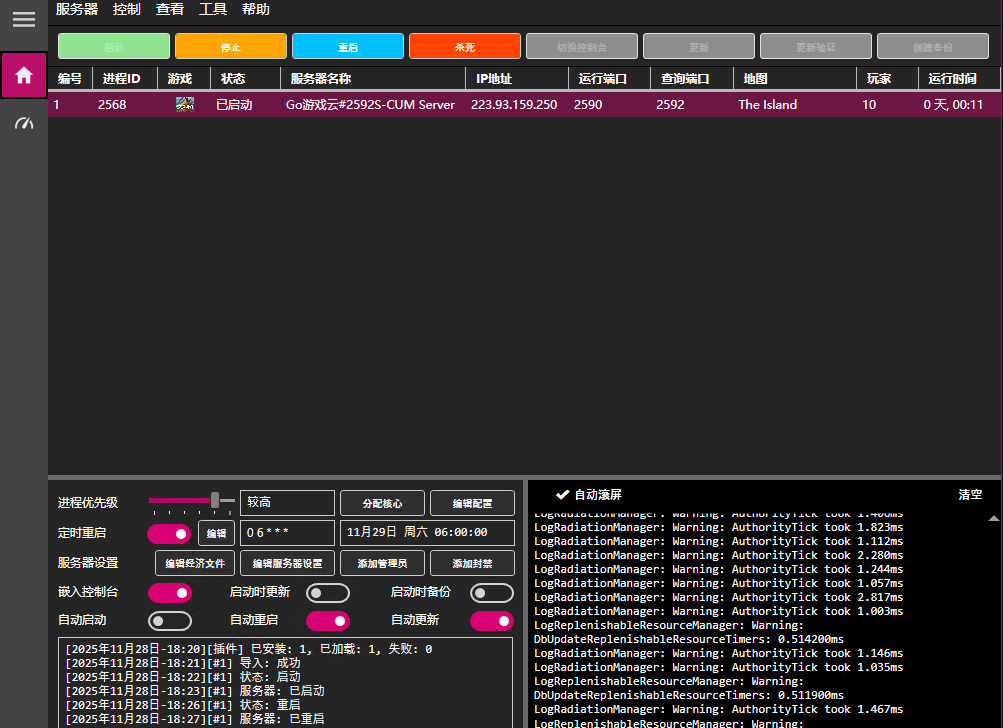The image size is (1003, 728).
Task: Click log line 服务器: 已启动
Action: coord(195,692)
